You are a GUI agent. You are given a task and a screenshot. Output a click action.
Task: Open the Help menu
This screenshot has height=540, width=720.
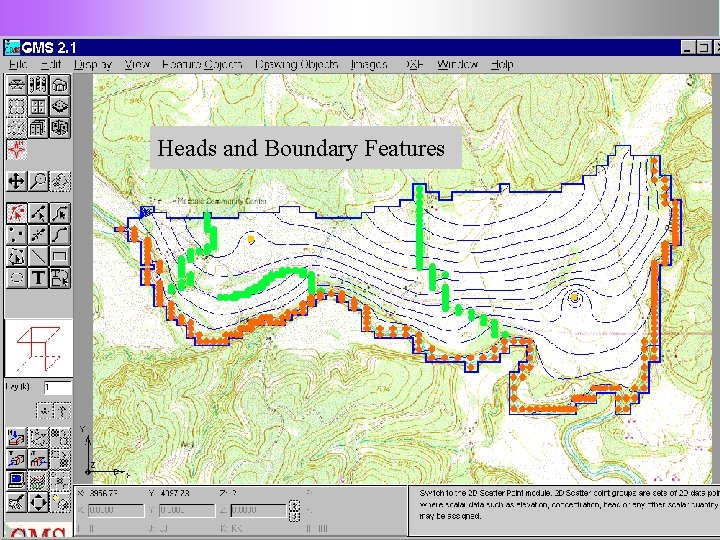pos(502,64)
